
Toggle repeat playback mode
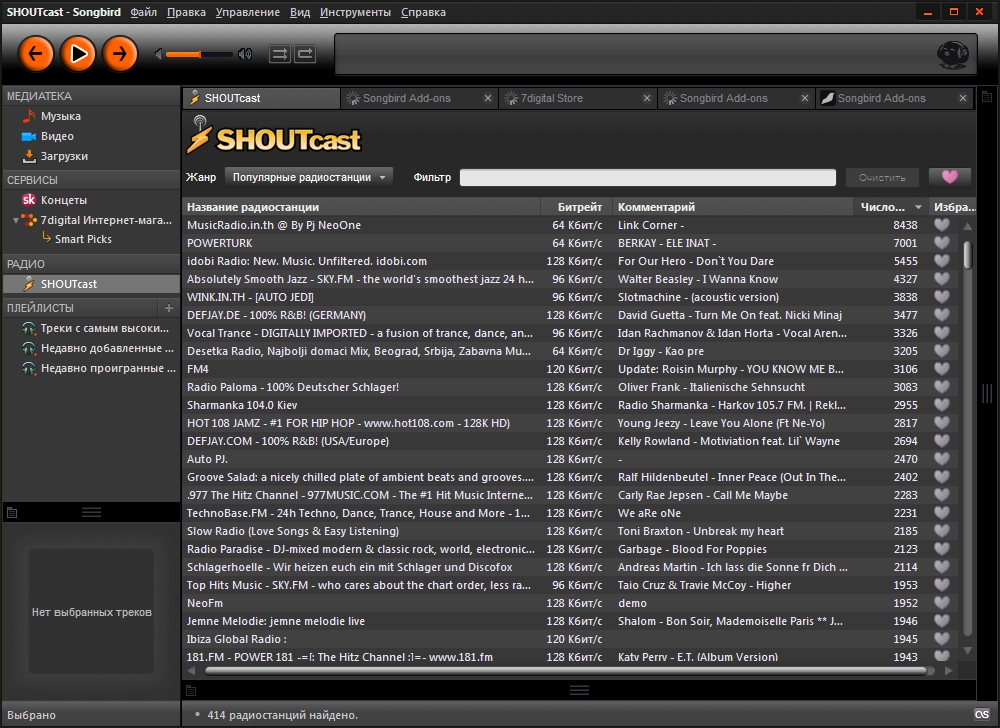click(305, 54)
